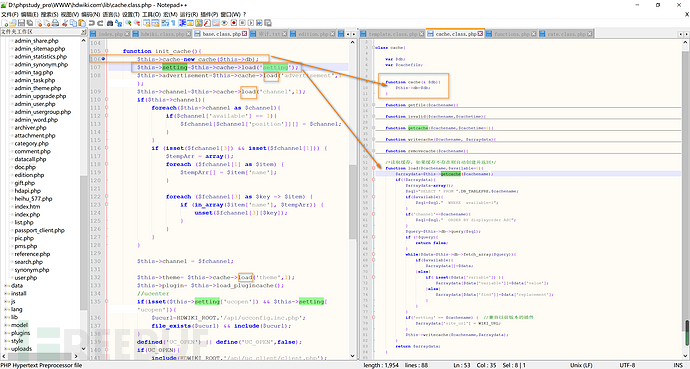Image resolution: width=690 pixels, height=369 pixels.
Task: Close the index.php tab
Action: [127, 34]
